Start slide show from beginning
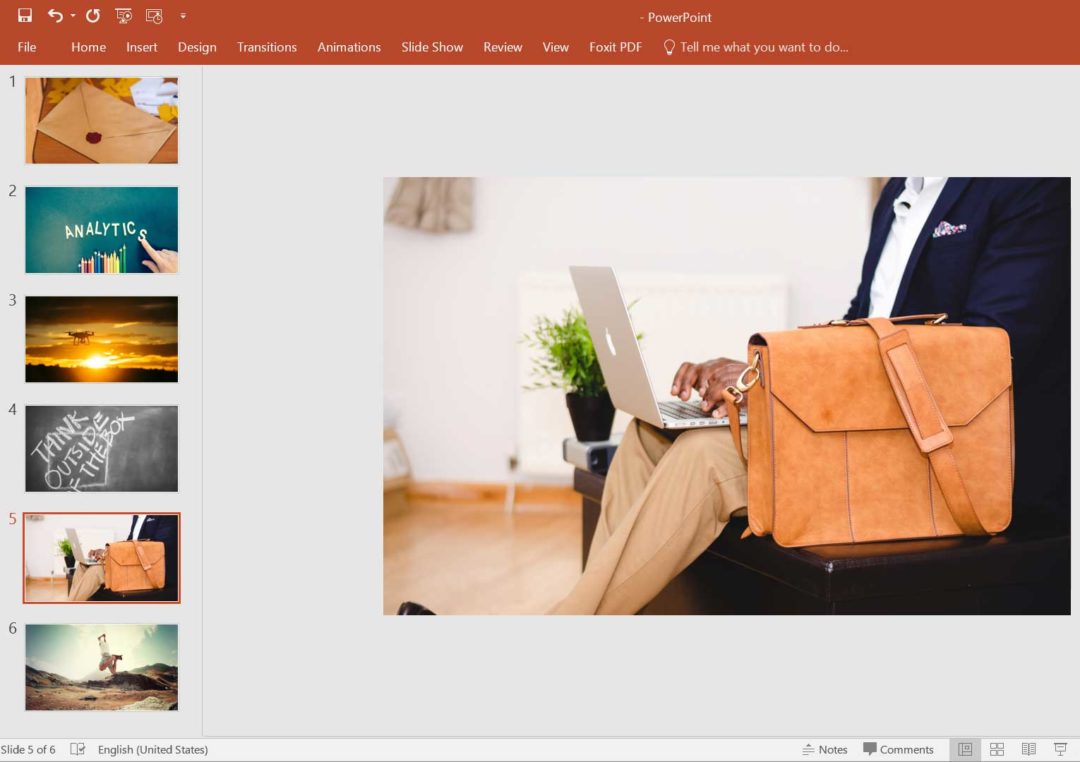 tap(124, 15)
